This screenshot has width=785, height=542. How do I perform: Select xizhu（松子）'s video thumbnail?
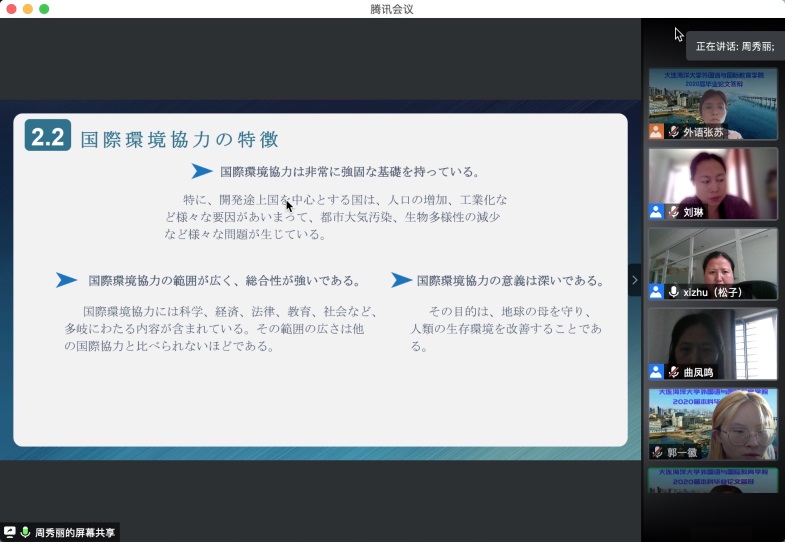point(712,258)
